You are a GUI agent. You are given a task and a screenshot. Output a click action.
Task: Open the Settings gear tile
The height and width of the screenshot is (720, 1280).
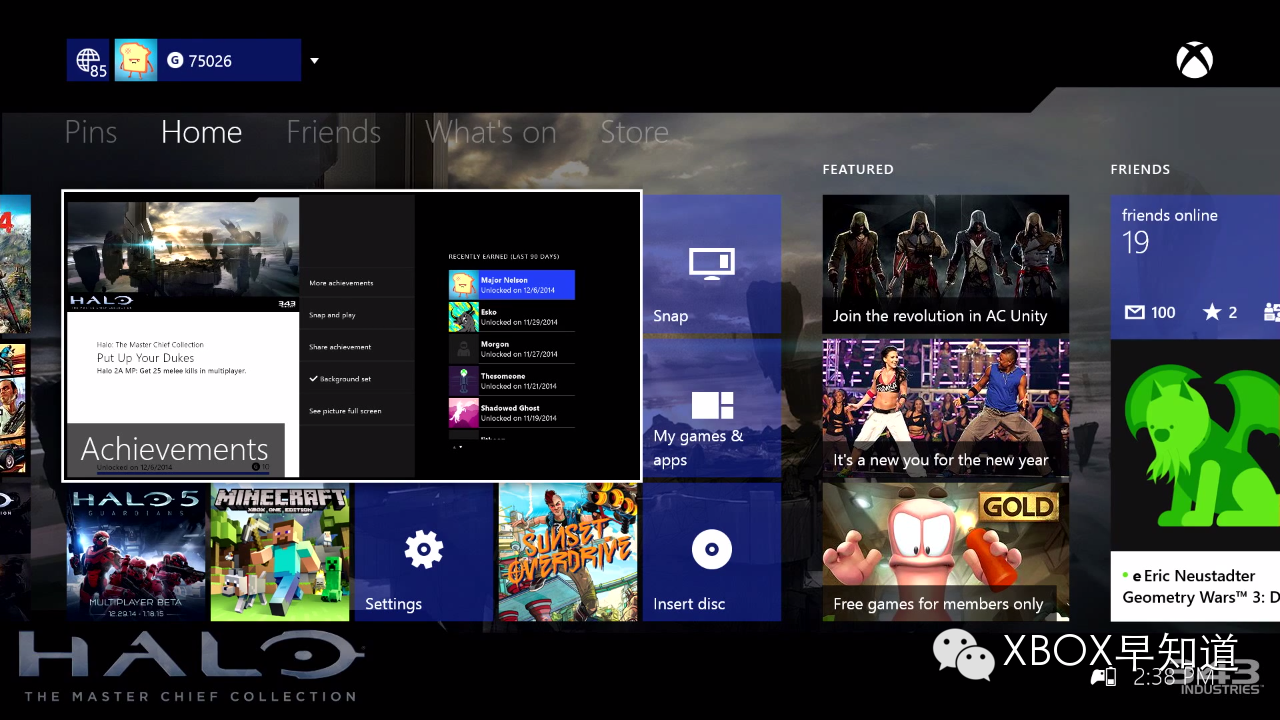(424, 552)
